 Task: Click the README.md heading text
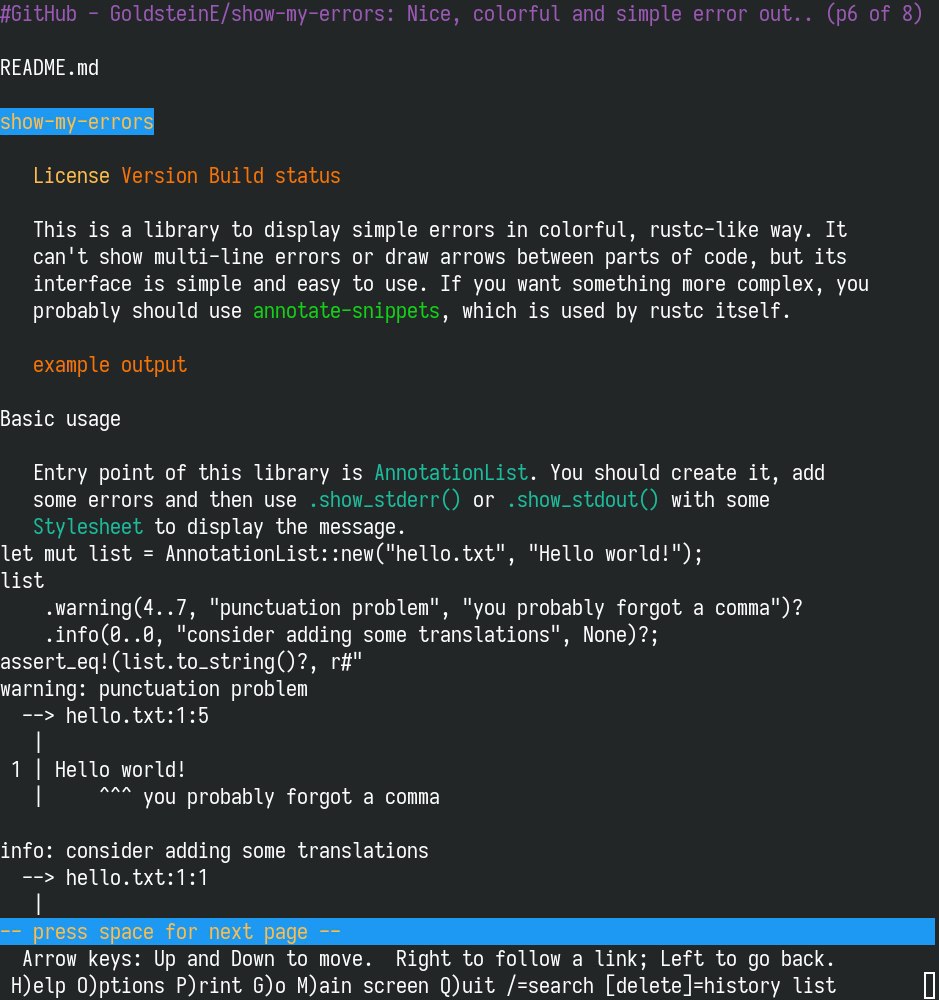tap(49, 68)
